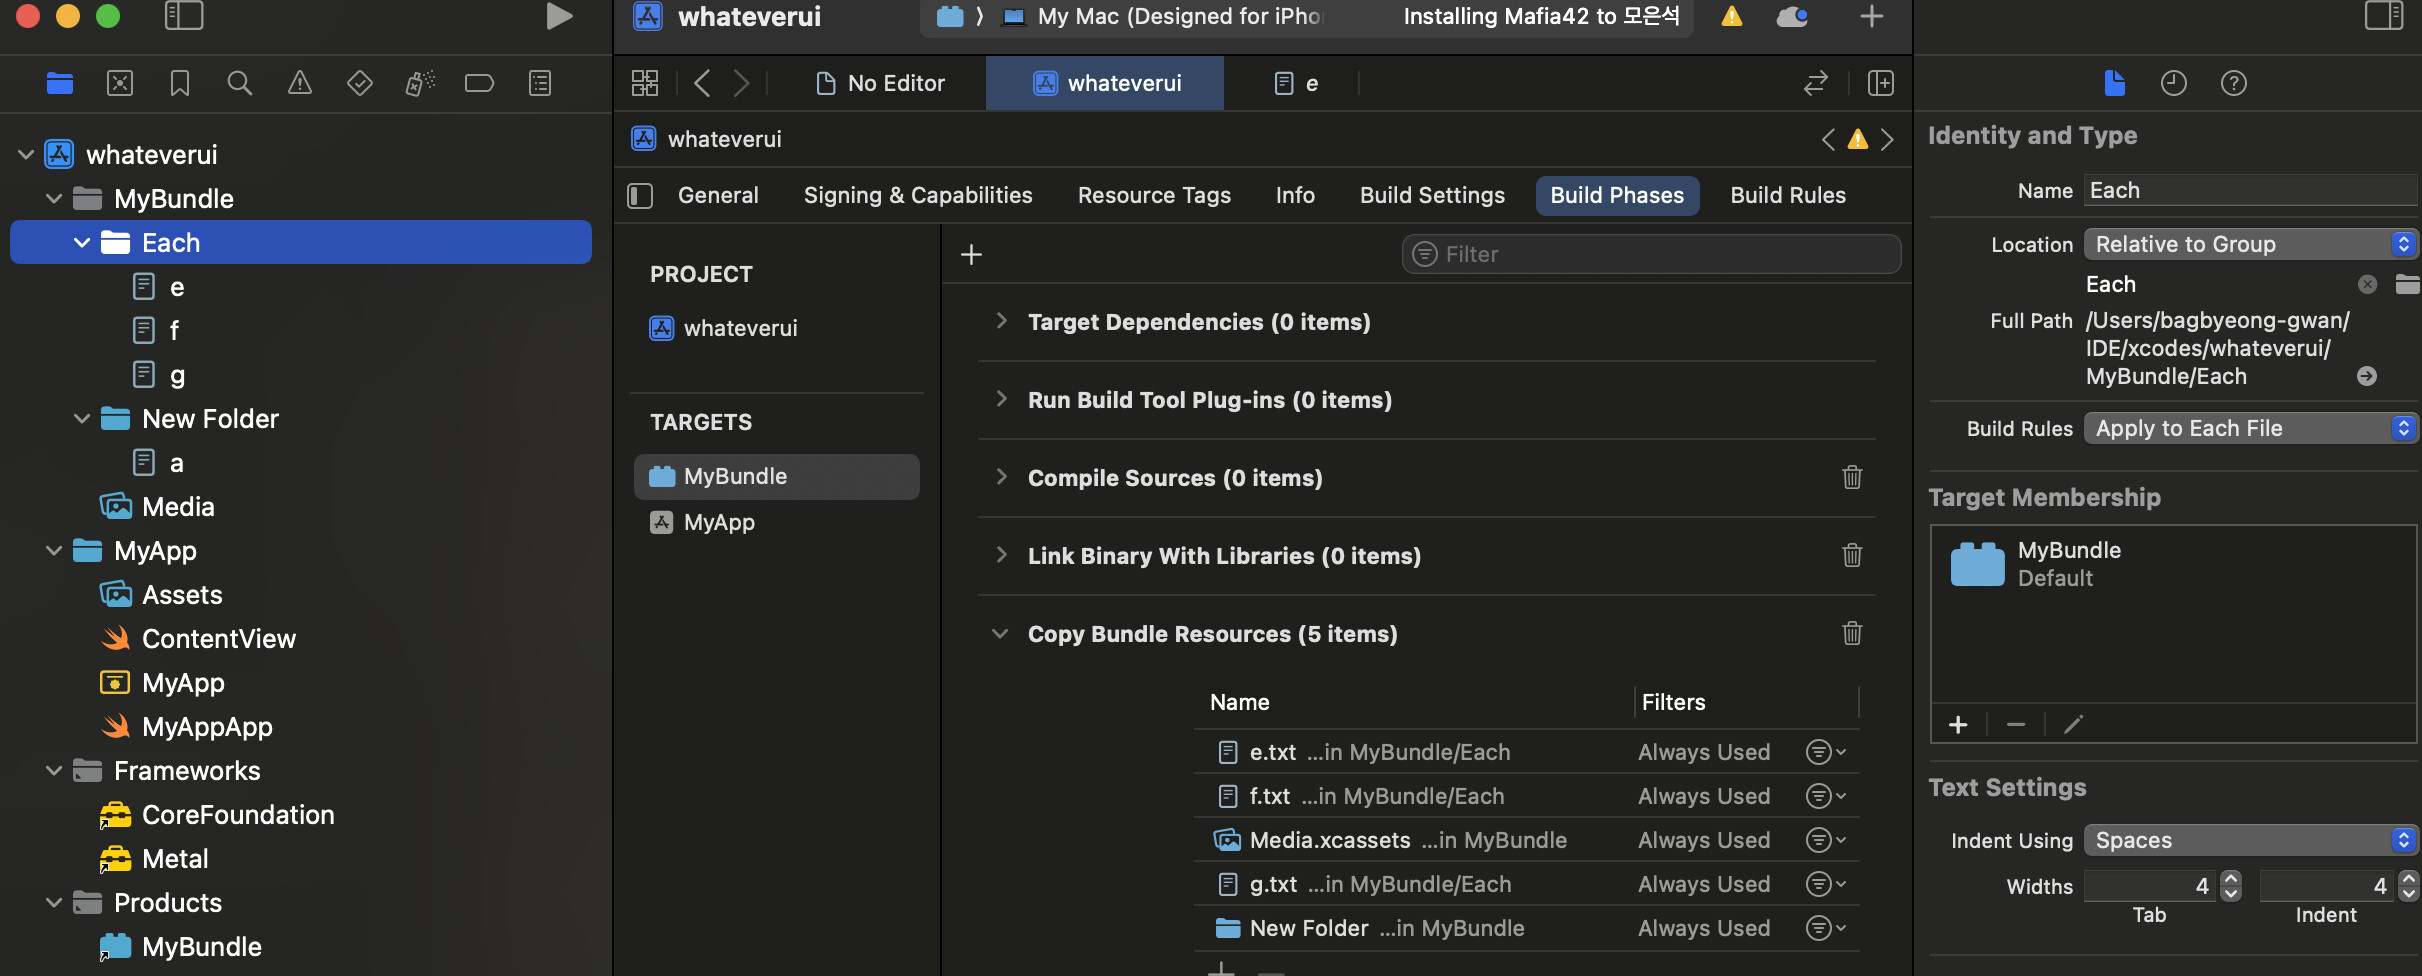Toggle editor review swap arrows icon

(1816, 83)
